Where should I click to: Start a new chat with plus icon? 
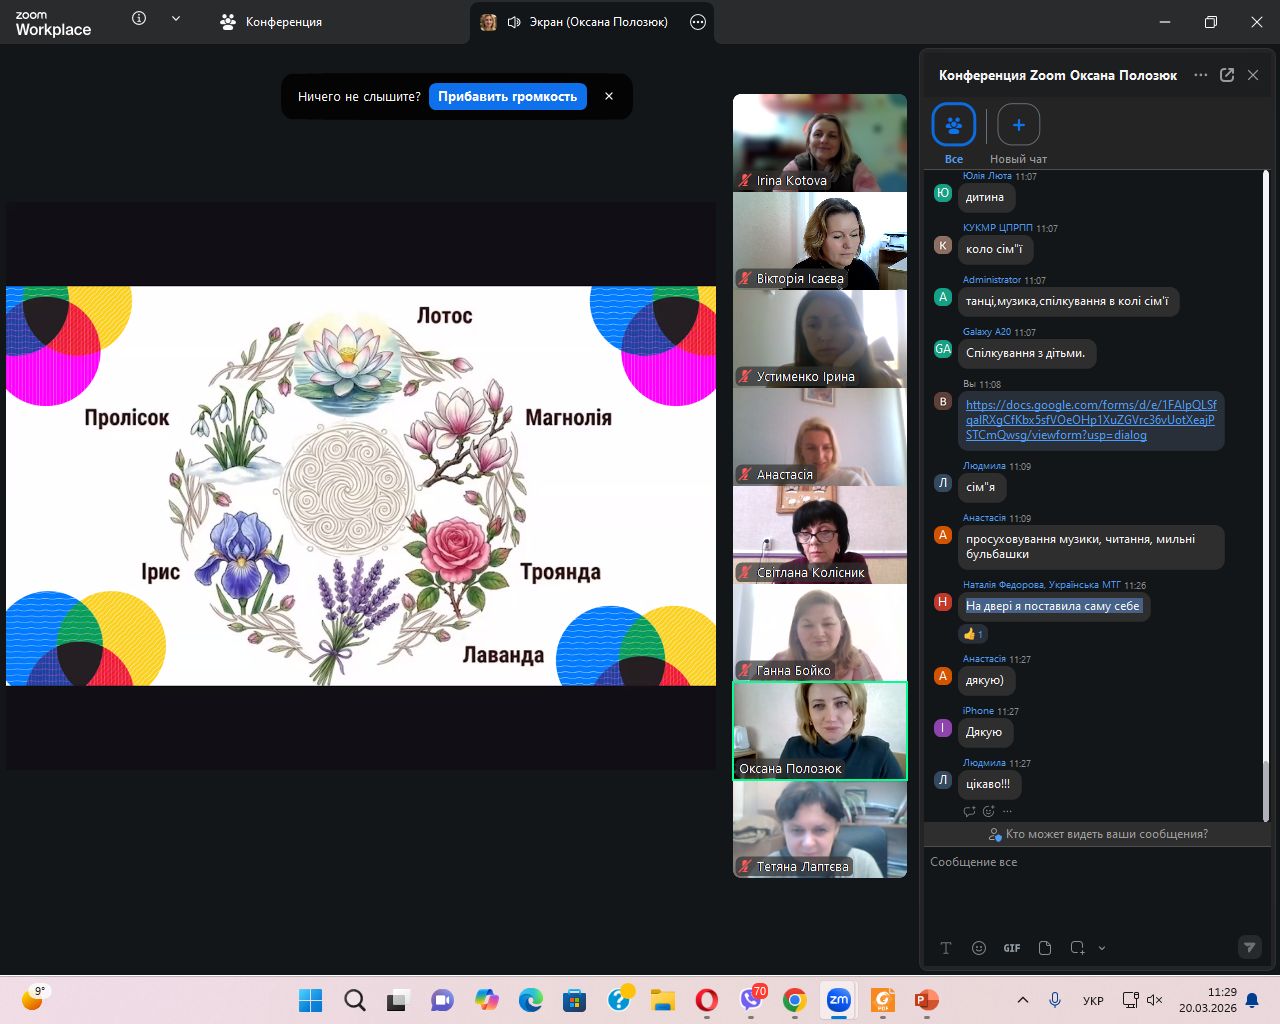(x=1018, y=125)
